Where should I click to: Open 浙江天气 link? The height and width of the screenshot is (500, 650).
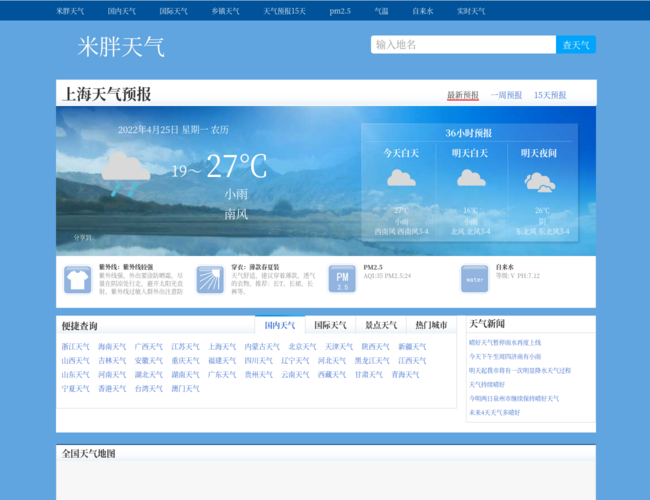coord(75,347)
